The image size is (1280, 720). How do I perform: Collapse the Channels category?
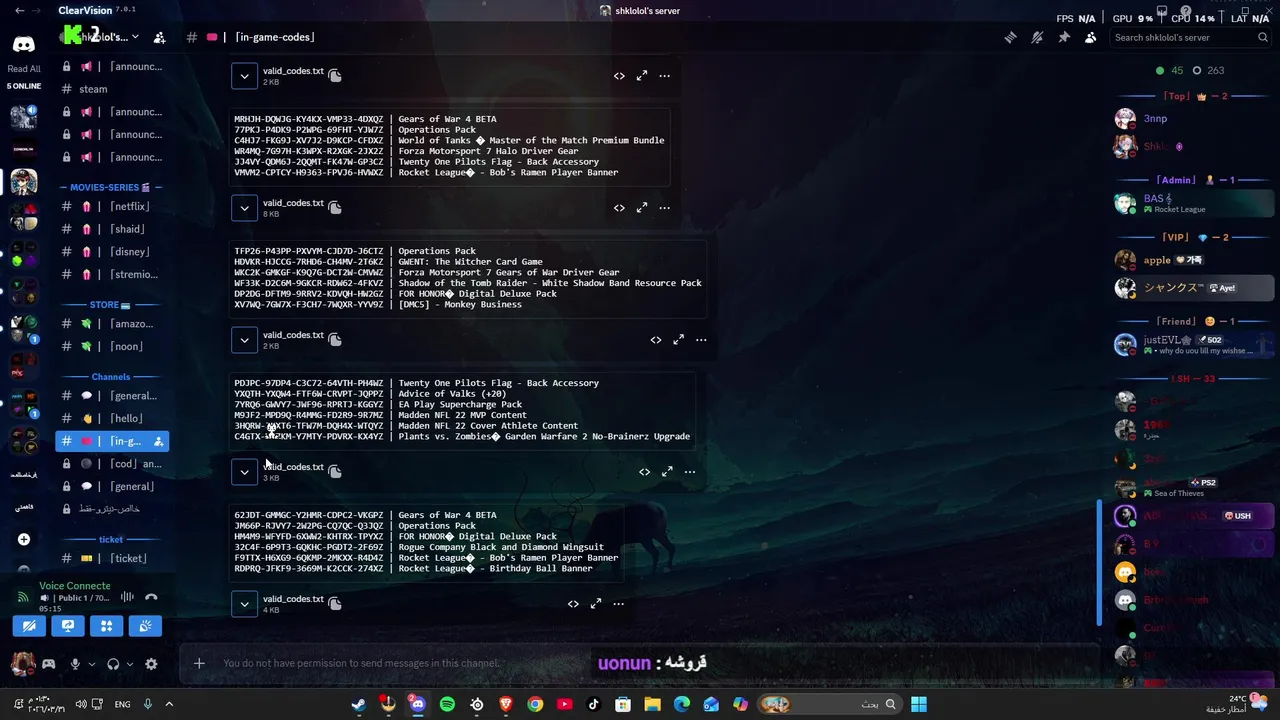coord(110,377)
